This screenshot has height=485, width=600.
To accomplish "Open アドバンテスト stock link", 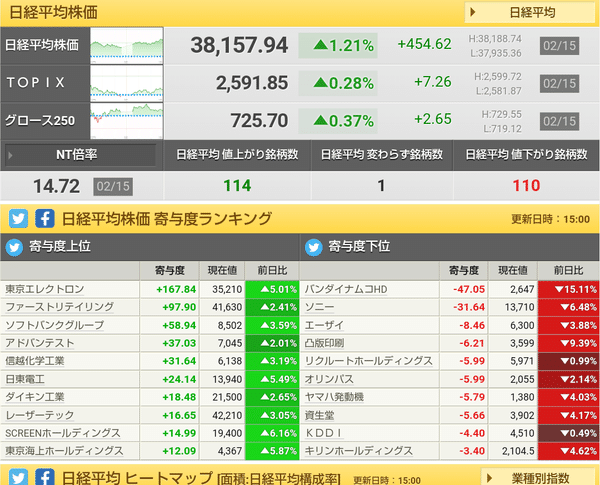I will 39,343.
